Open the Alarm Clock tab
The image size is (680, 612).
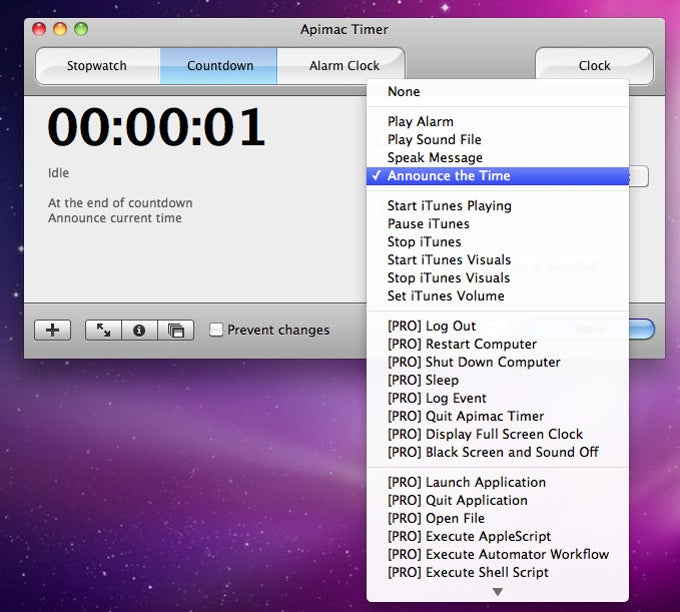341,66
